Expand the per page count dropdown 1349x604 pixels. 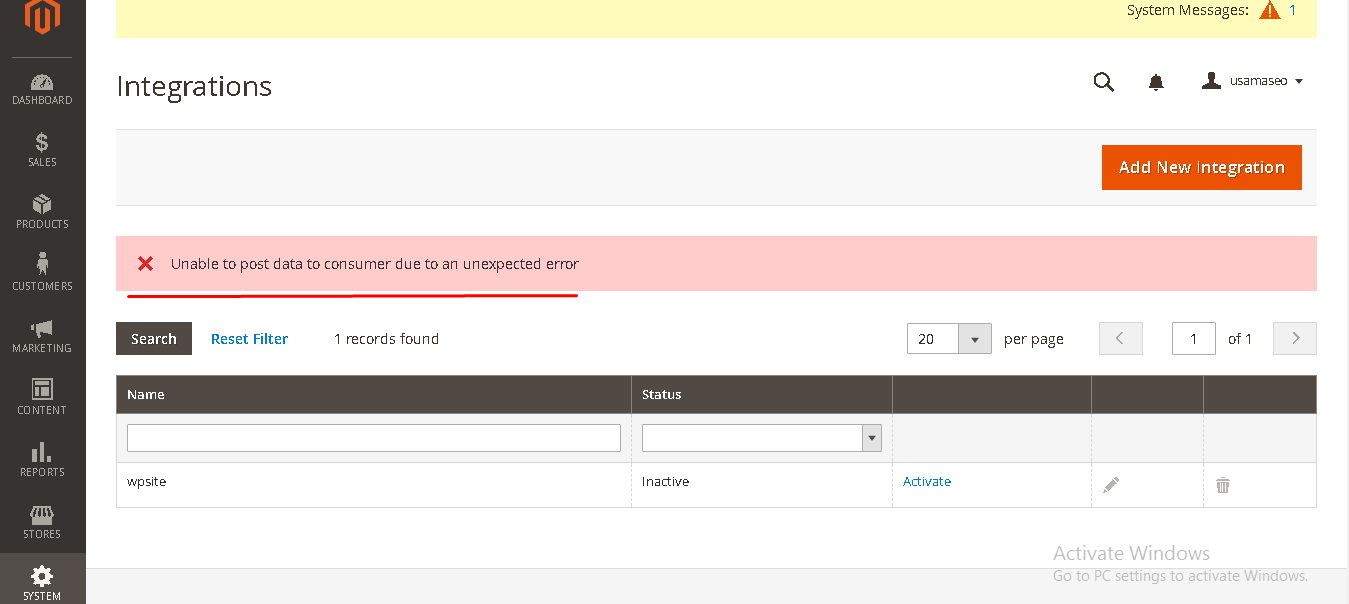pyautogui.click(x=974, y=339)
